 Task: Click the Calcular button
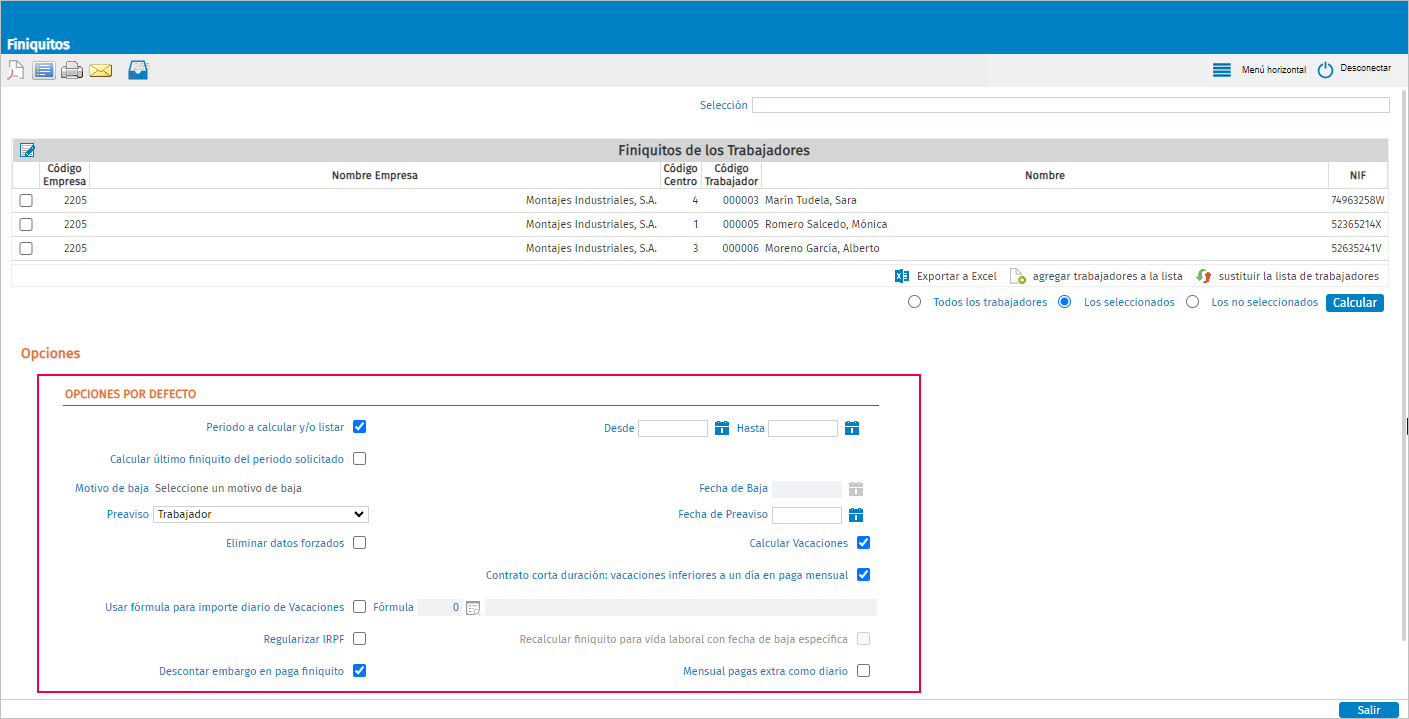pos(1355,303)
